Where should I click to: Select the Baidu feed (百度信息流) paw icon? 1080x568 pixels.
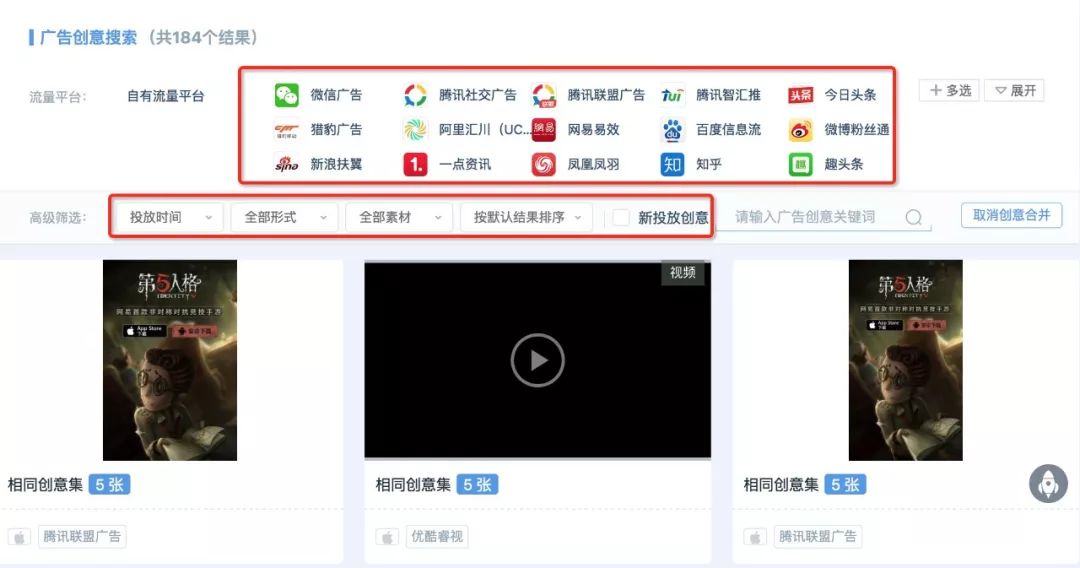point(672,129)
